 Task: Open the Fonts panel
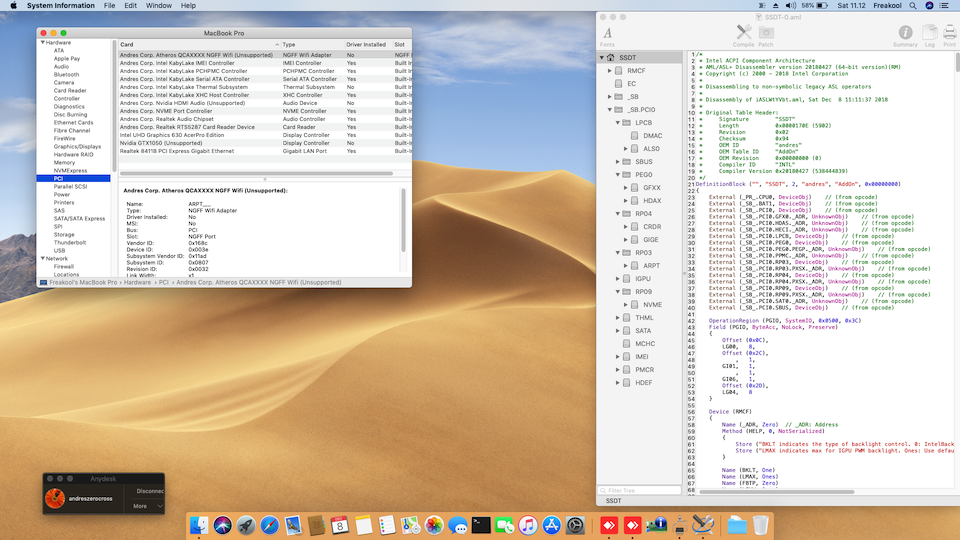pos(607,35)
